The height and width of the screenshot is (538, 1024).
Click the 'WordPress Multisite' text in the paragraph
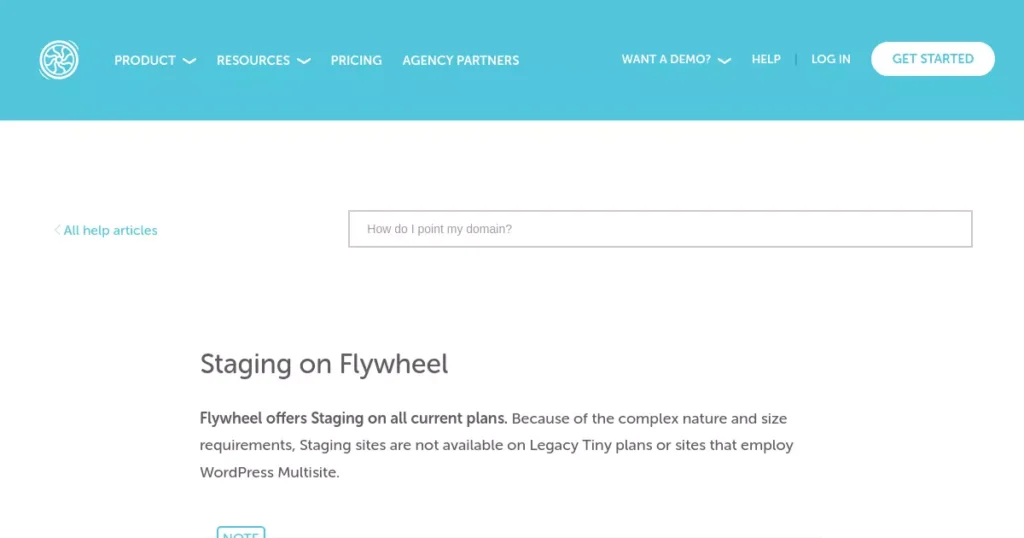pos(268,472)
